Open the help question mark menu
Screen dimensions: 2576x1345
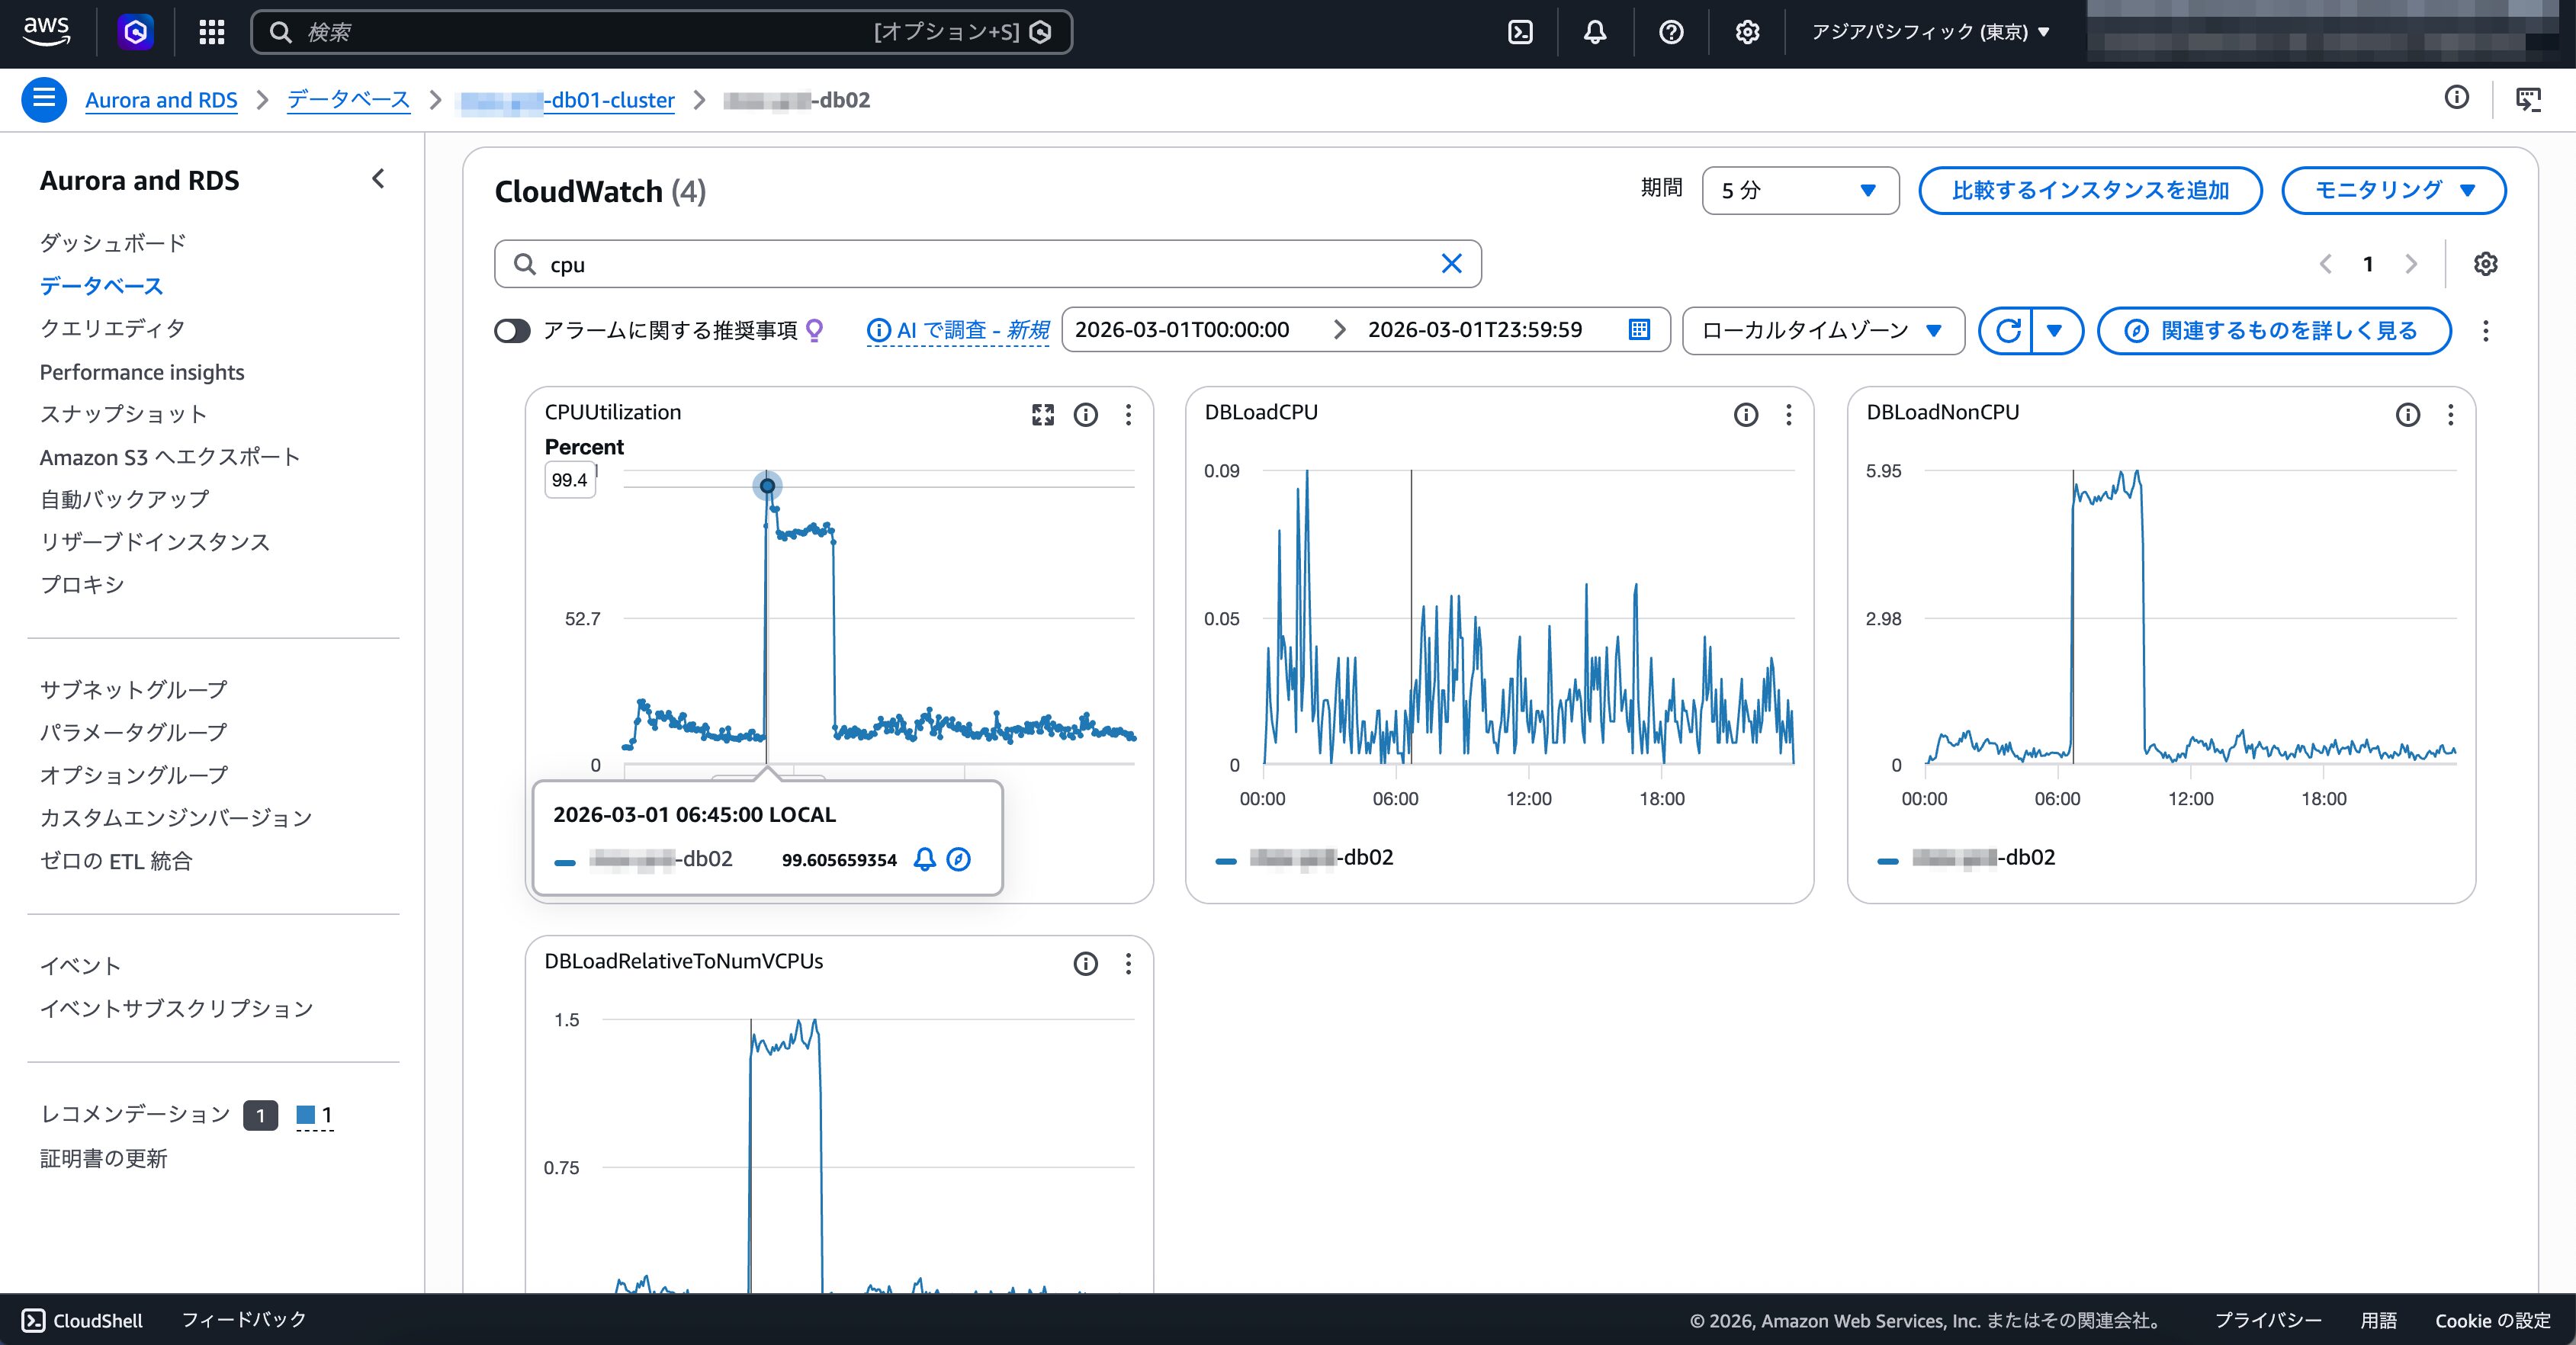point(1671,32)
